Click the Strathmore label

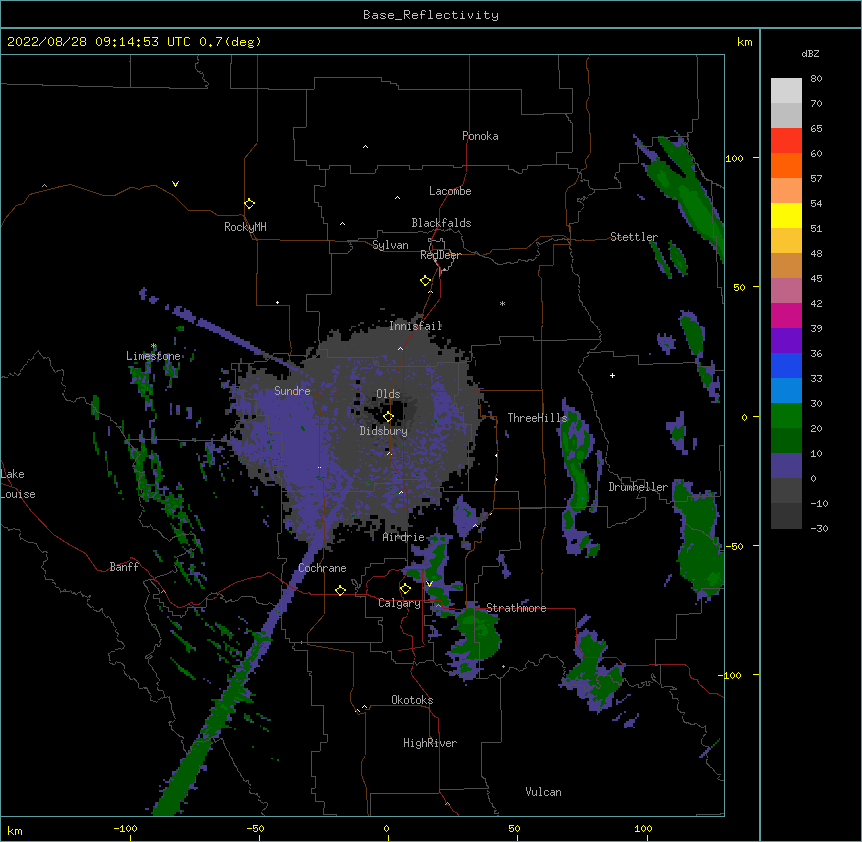pyautogui.click(x=516, y=608)
